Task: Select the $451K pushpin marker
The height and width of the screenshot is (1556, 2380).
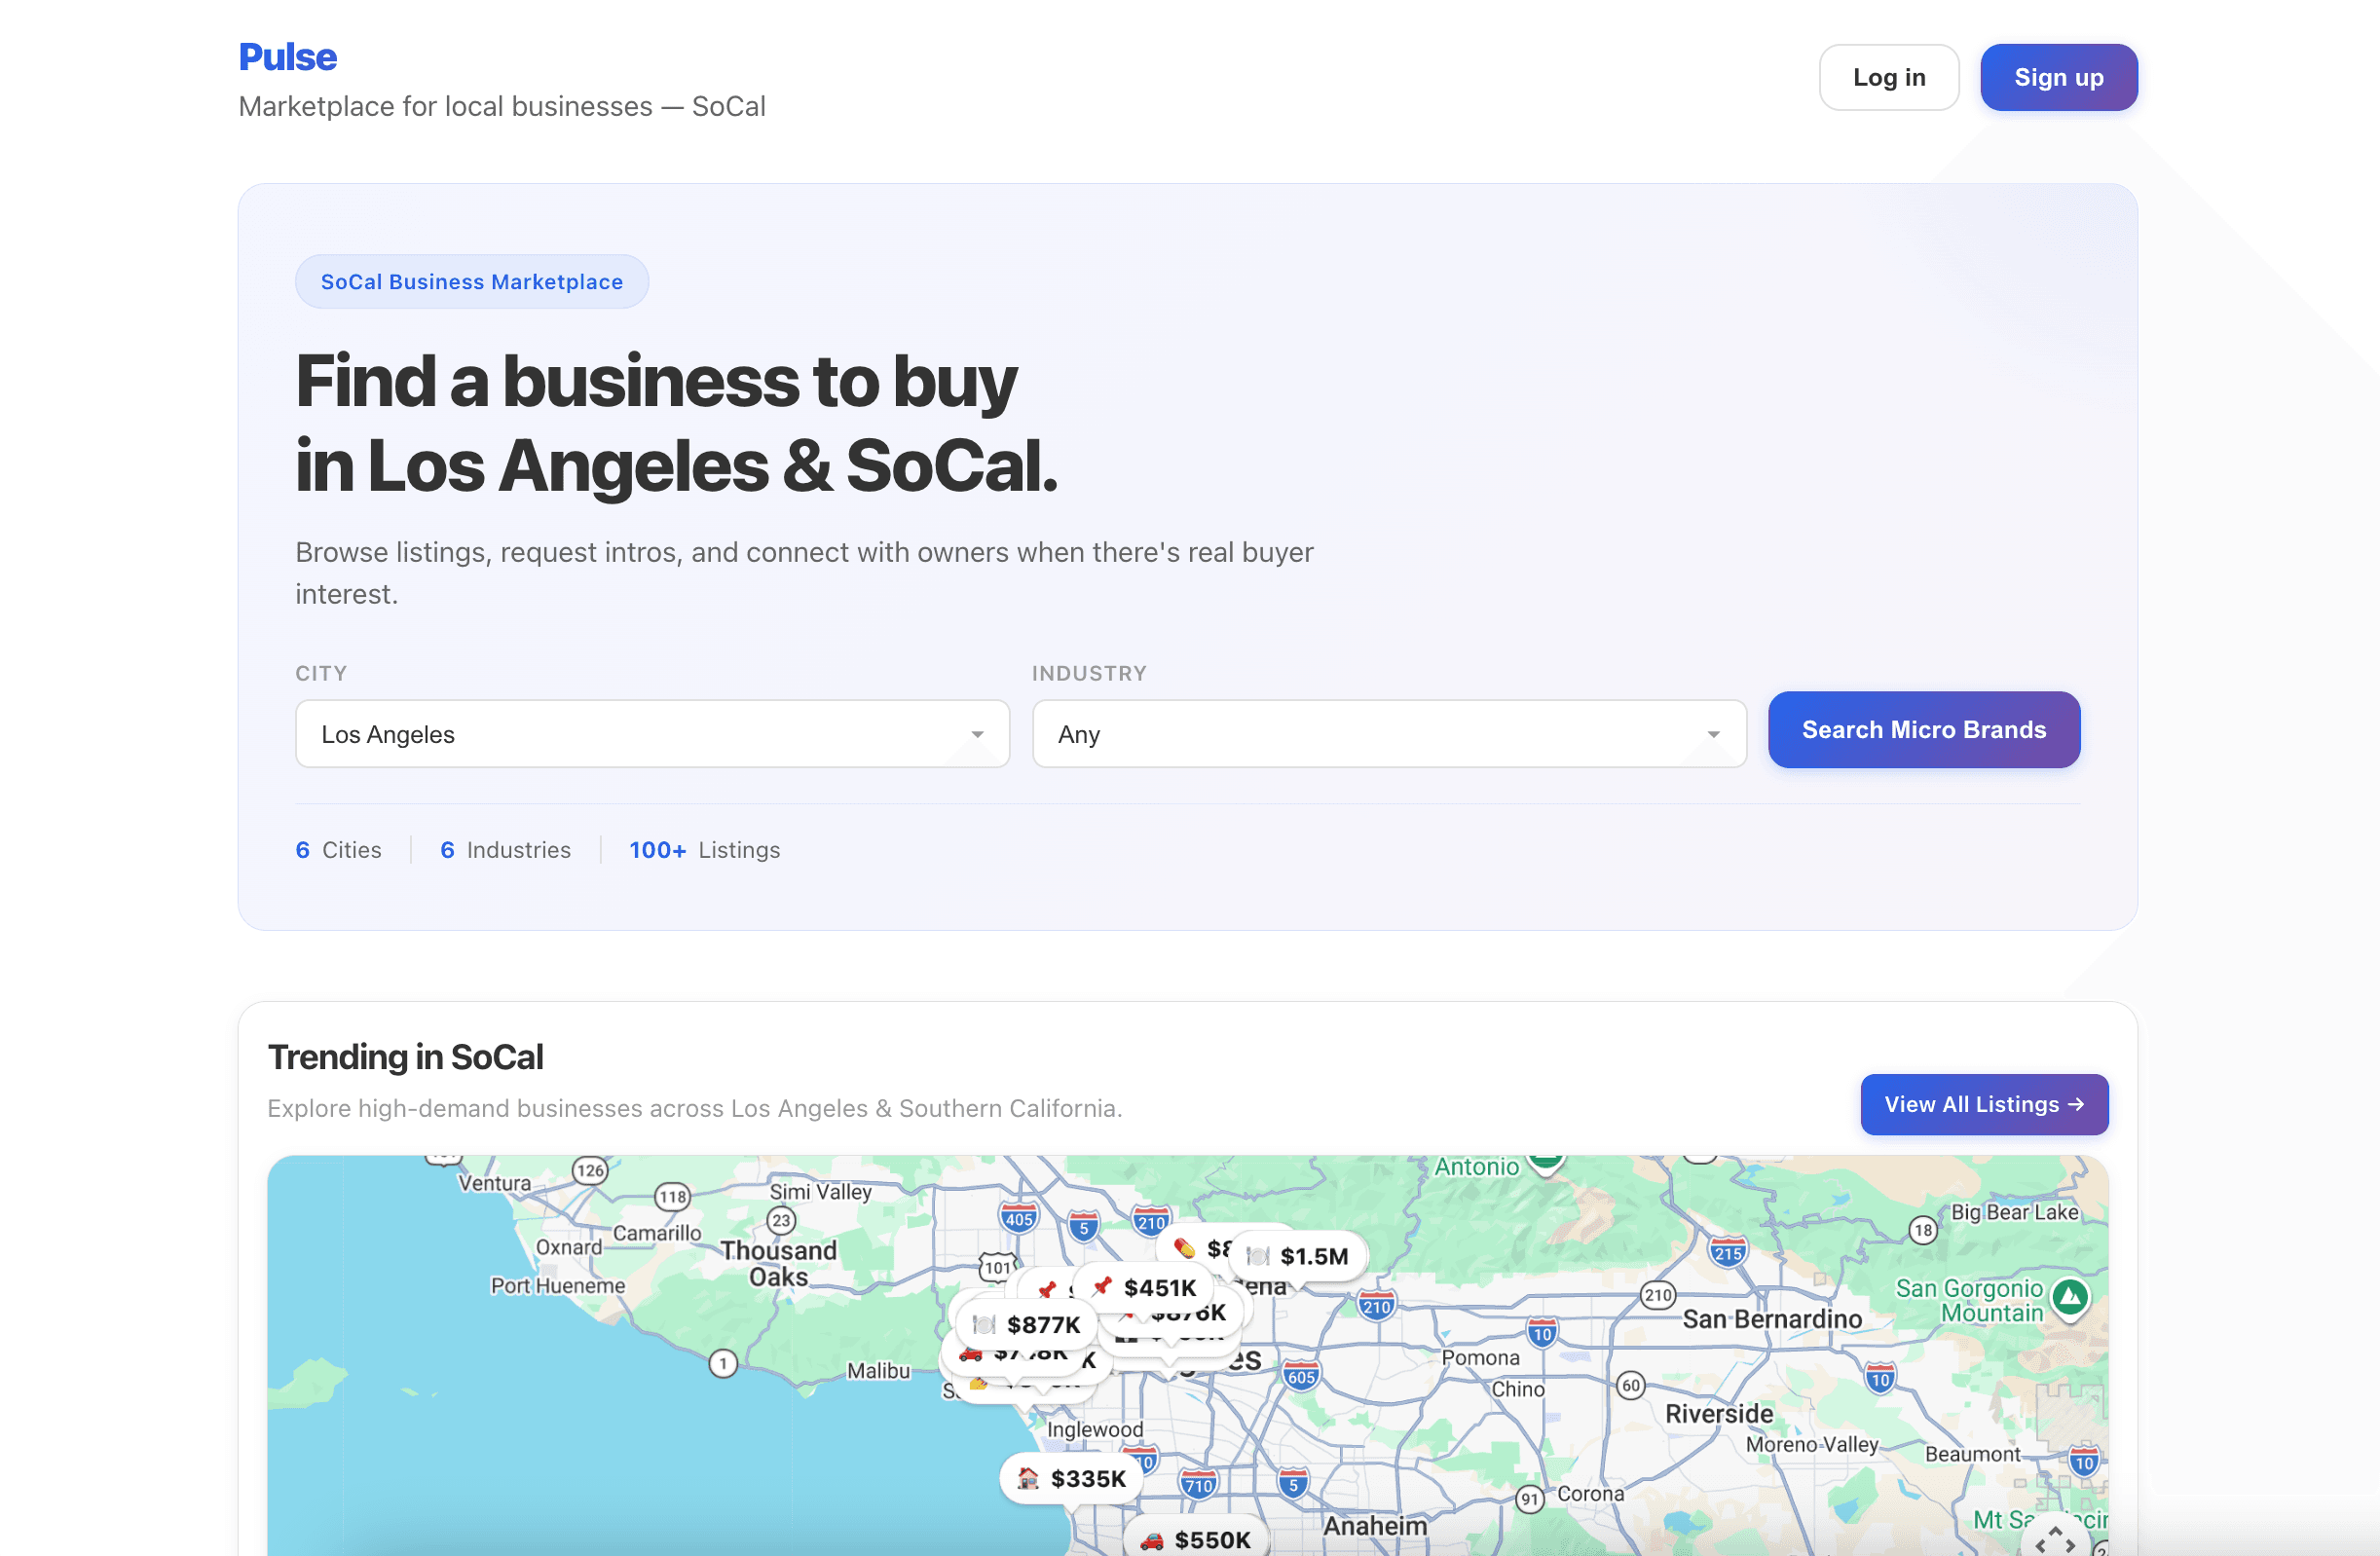Action: click(1158, 1288)
